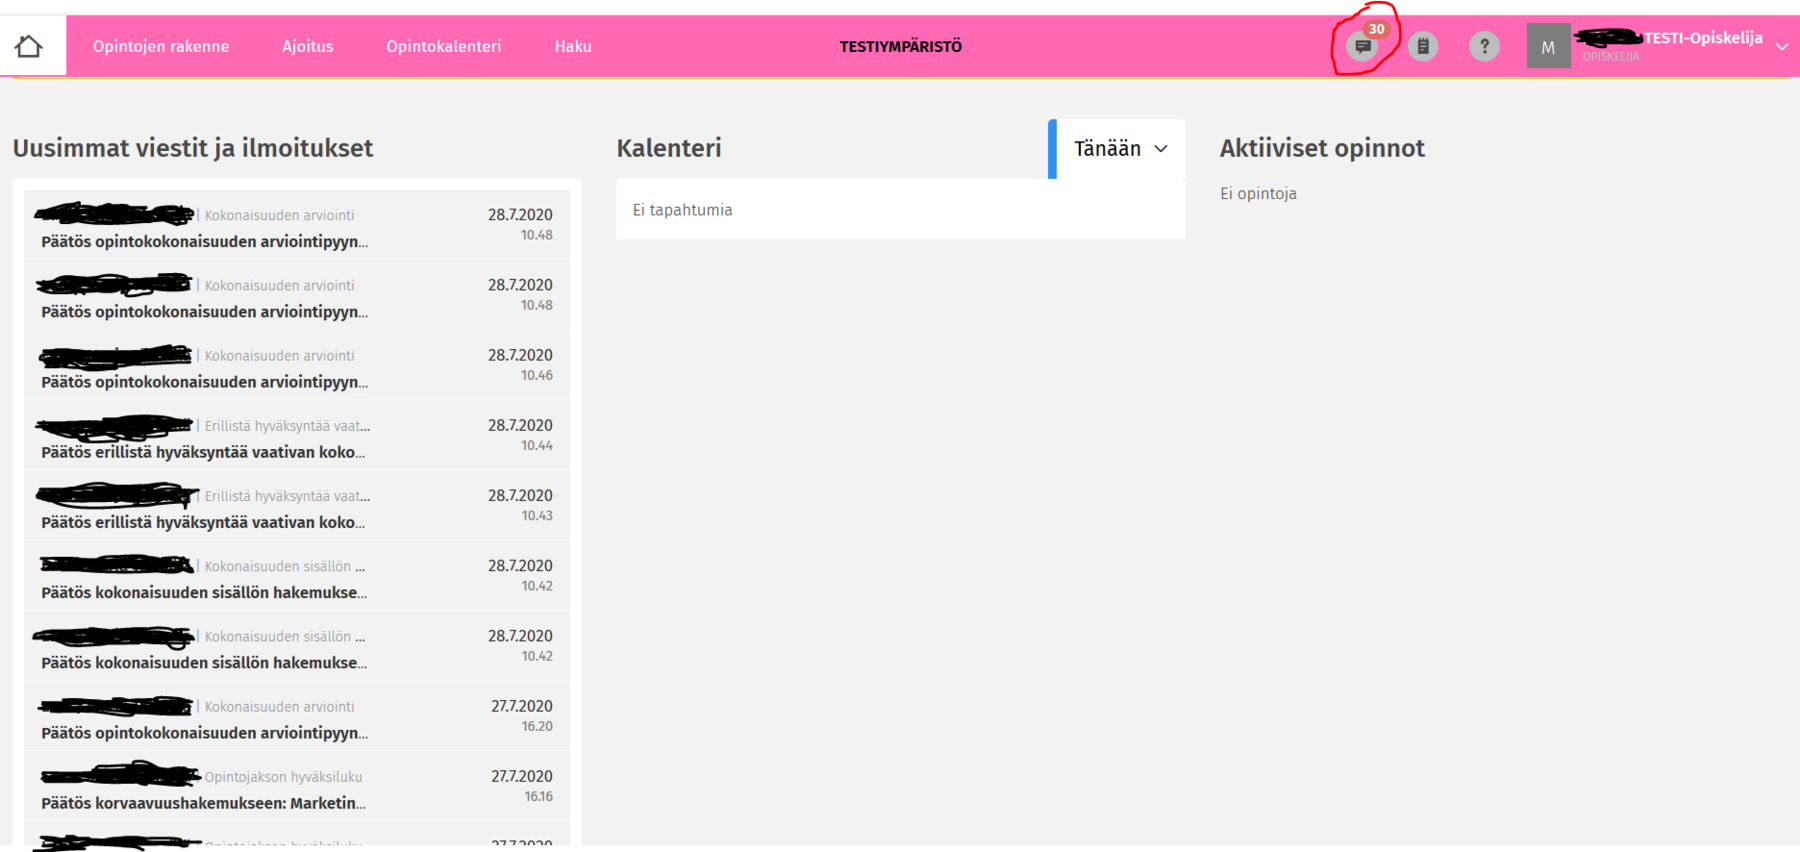The image size is (1800, 852).
Task: Select Haku in the top navigation
Action: [573, 46]
